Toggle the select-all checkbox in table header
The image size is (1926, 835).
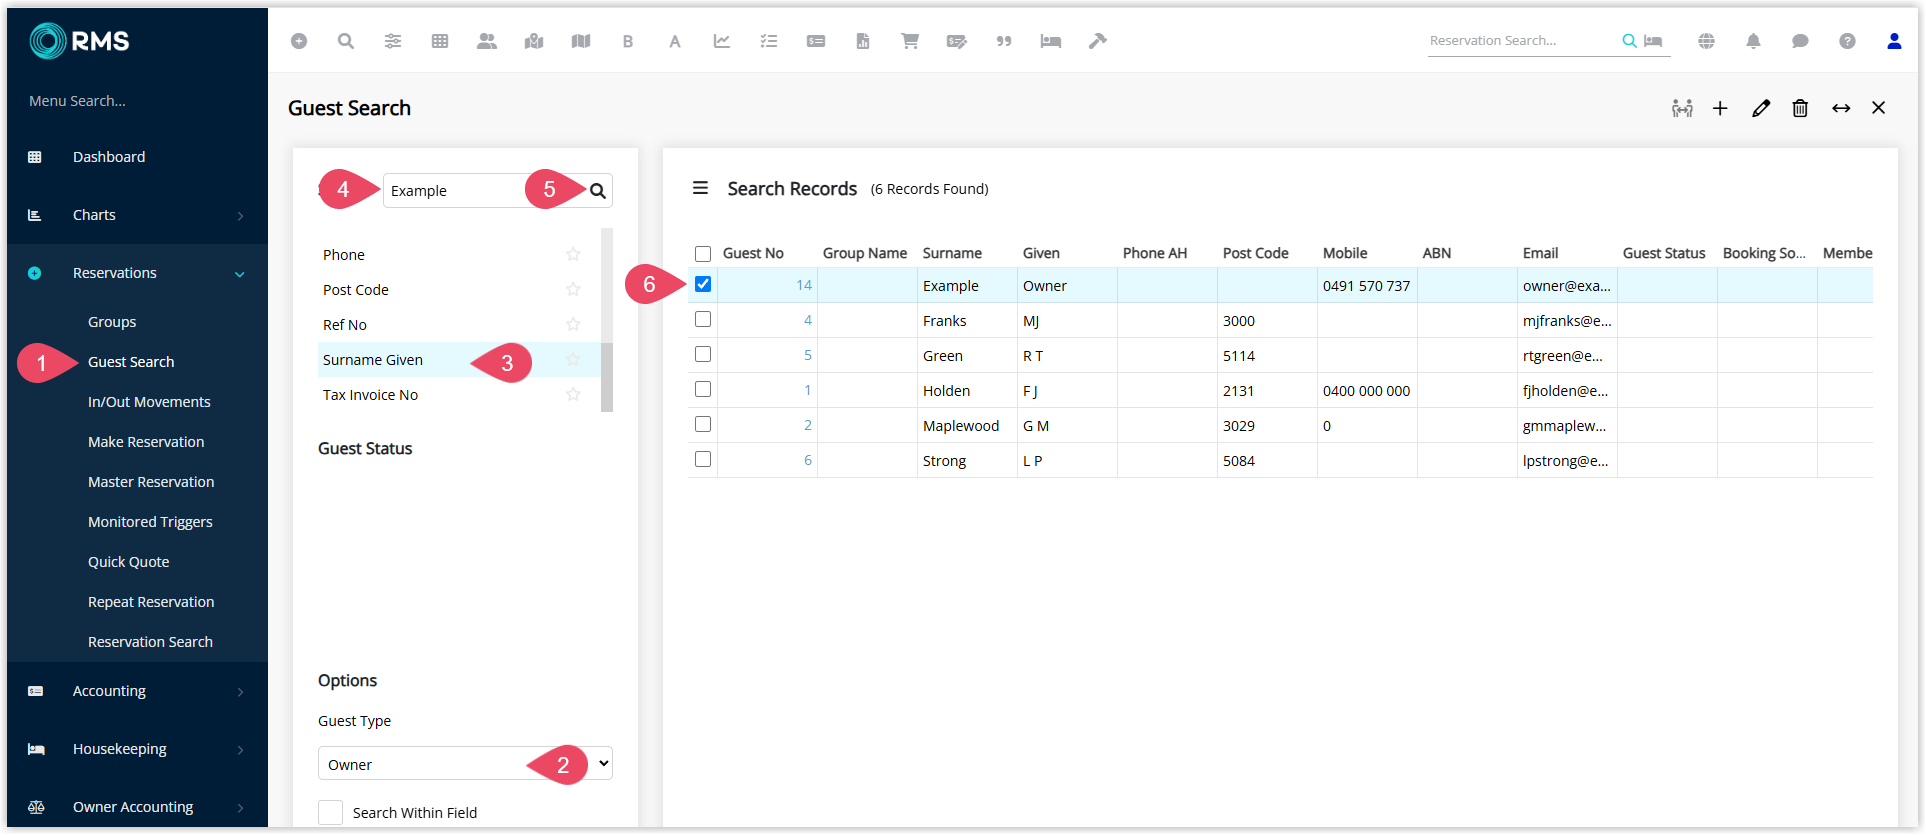[x=703, y=254]
